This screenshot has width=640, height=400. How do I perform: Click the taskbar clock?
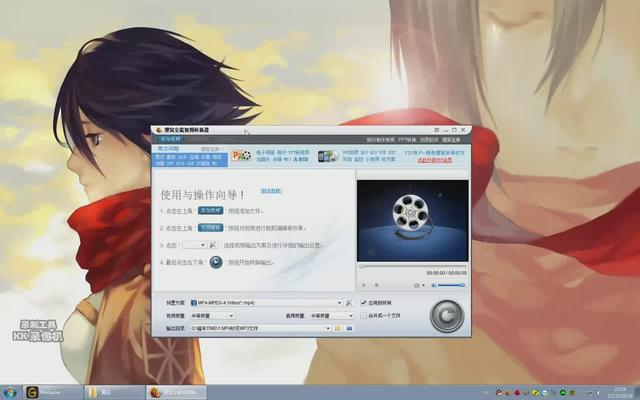pos(618,392)
